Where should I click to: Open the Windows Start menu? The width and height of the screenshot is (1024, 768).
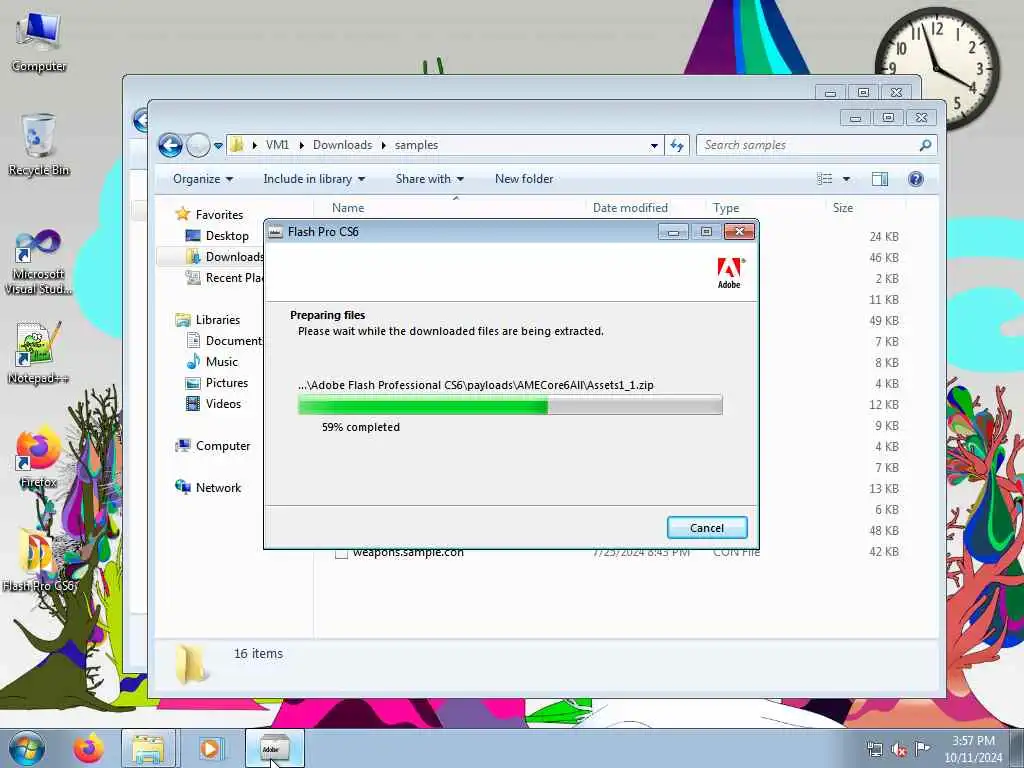[x=27, y=748]
